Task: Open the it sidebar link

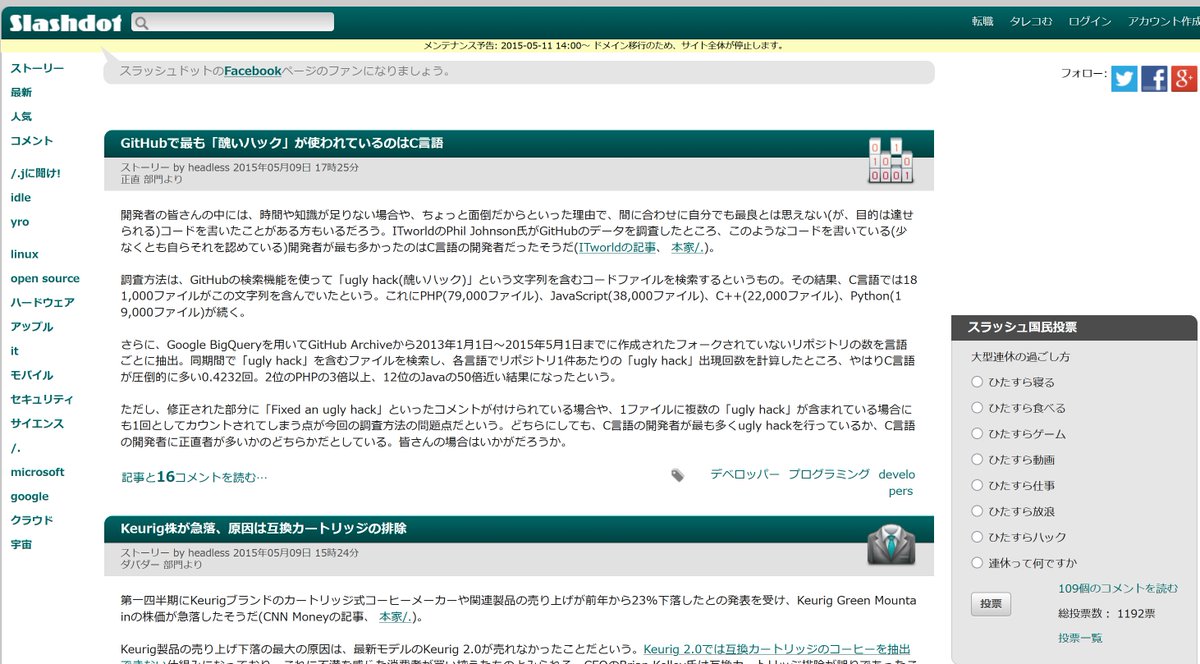Action: pyautogui.click(x=15, y=351)
